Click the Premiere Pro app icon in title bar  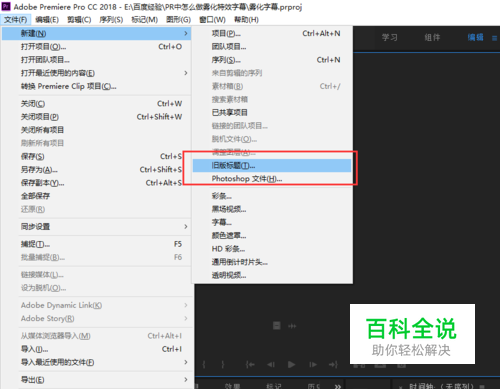(6, 6)
